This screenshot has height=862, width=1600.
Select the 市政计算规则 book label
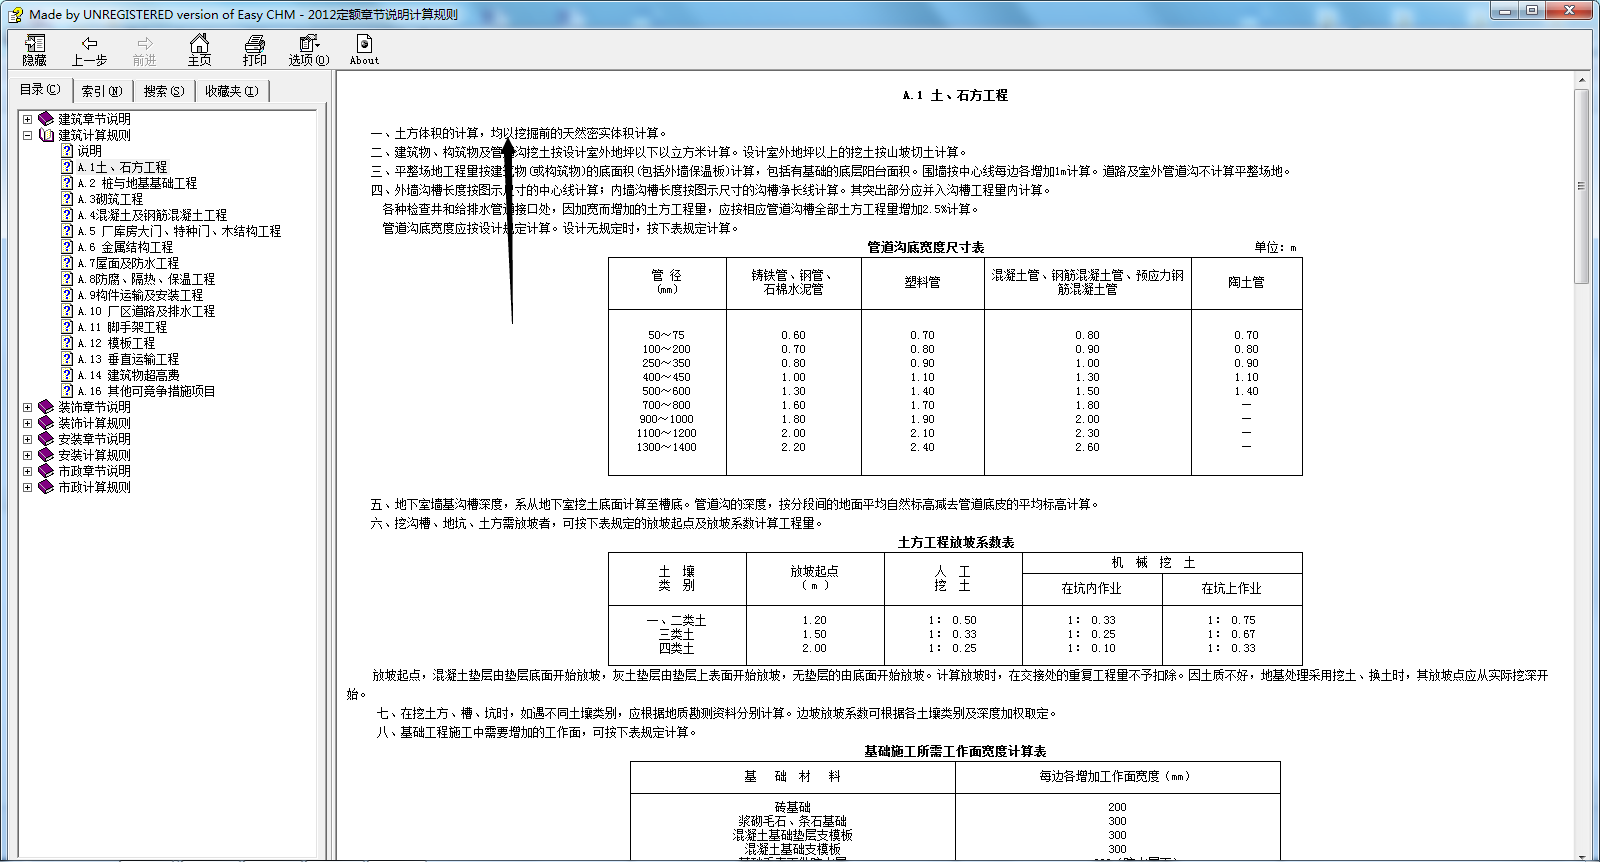pyautogui.click(x=94, y=487)
